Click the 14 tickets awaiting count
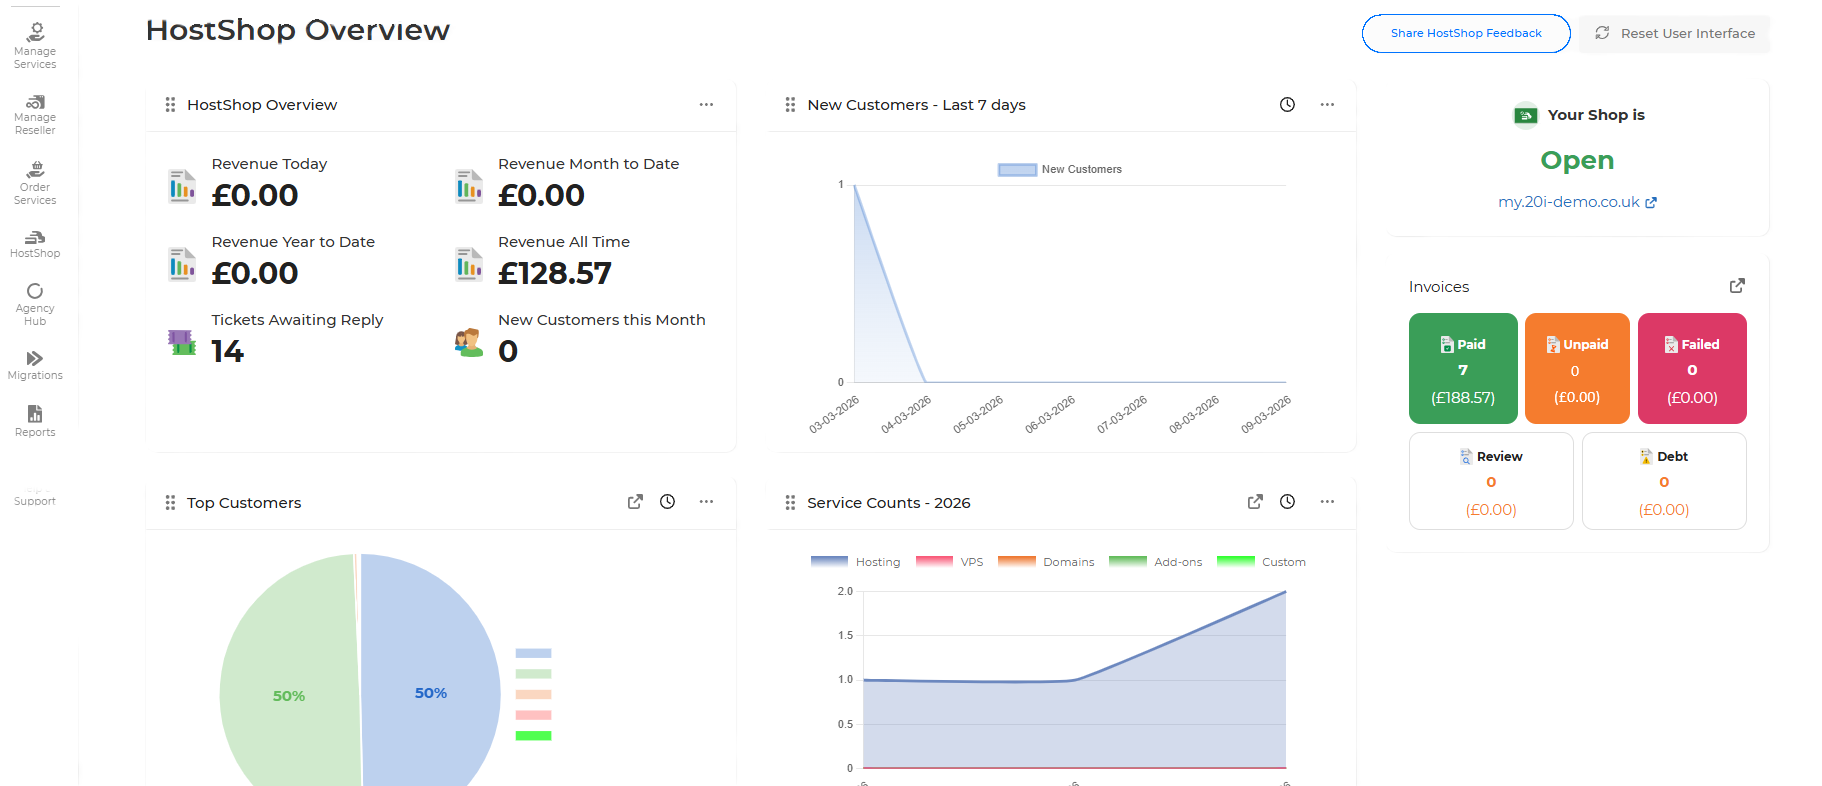1822x786 pixels. [x=228, y=351]
